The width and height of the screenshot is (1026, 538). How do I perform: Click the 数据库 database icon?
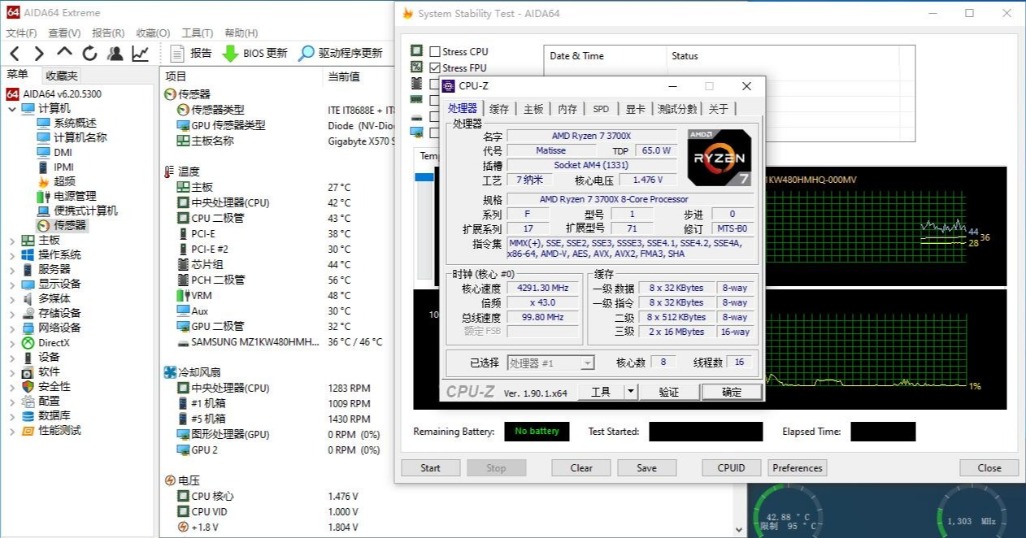pos(27,416)
